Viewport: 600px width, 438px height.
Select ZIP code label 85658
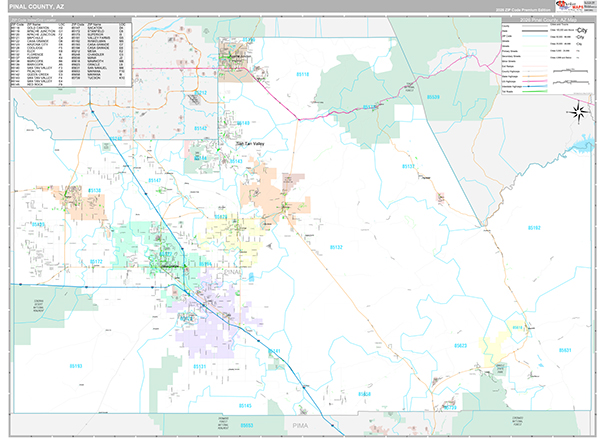tap(364, 394)
